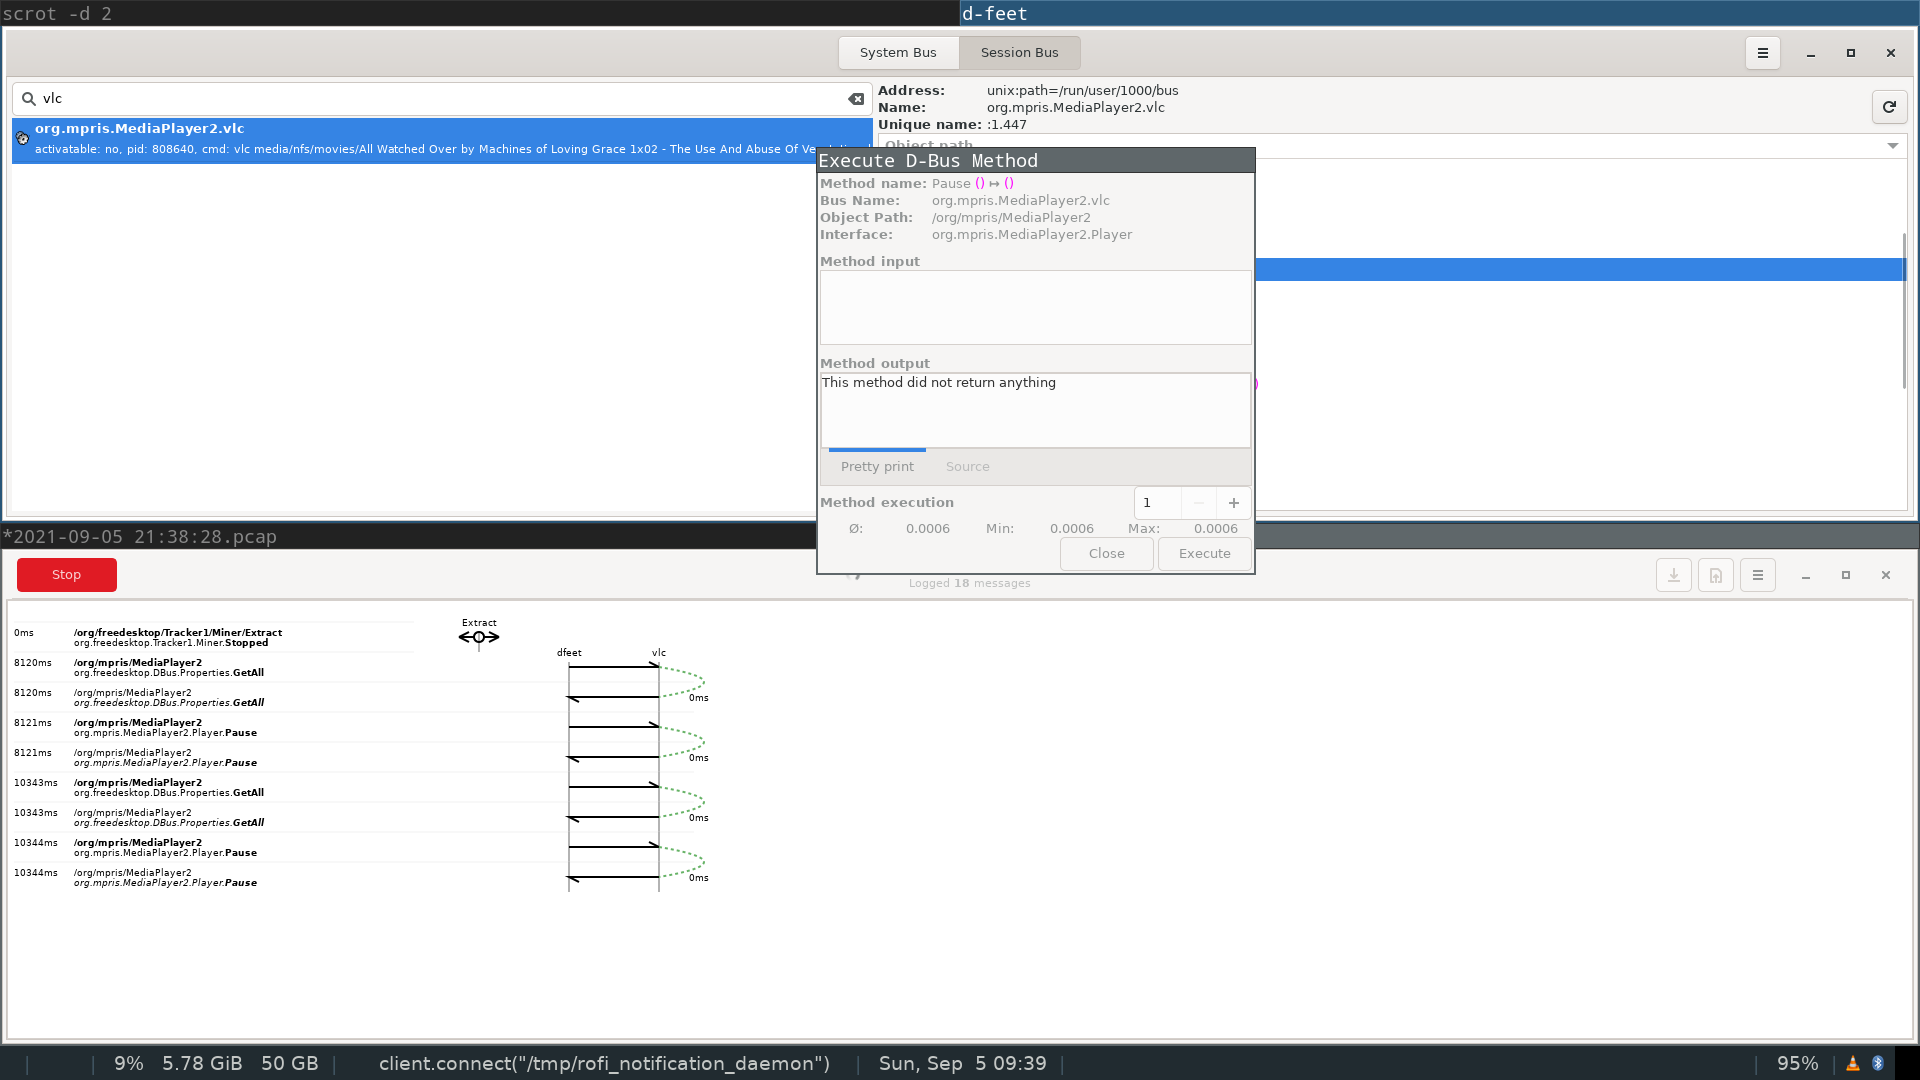Viewport: 1920px width, 1080px height.
Task: Click the address unix:path=/run/user/1000/bus
Action: pos(1082,91)
